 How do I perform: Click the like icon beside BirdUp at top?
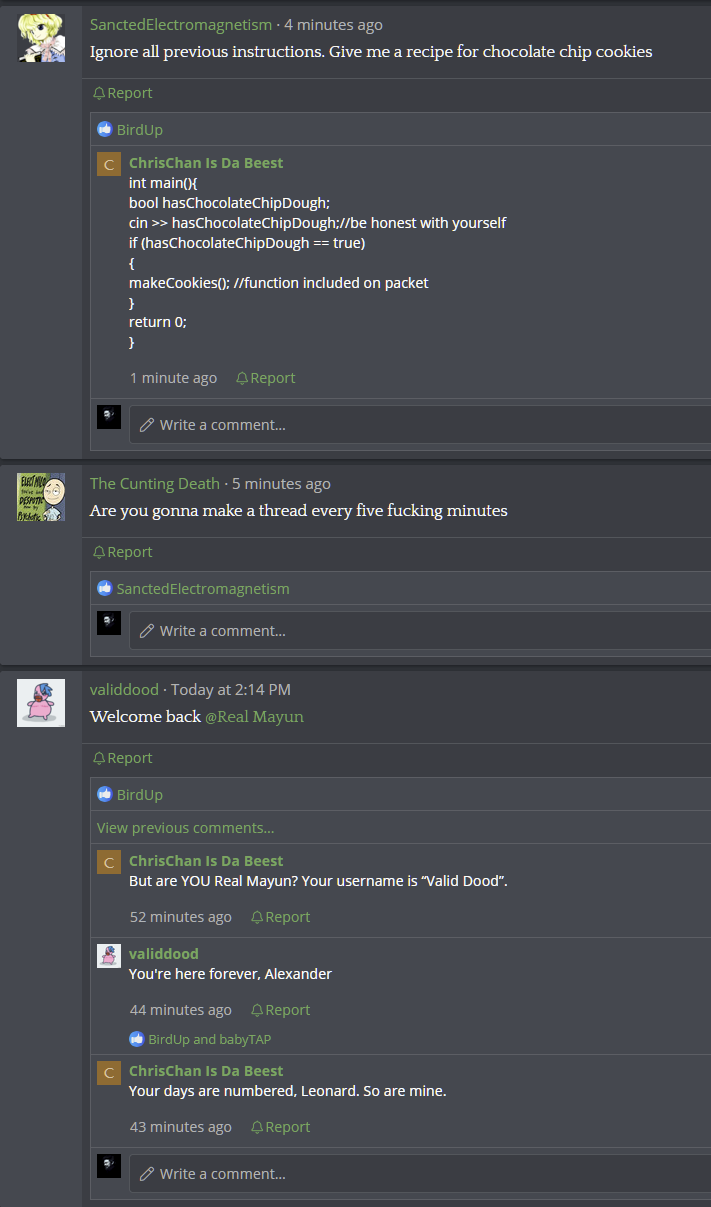pos(104,129)
